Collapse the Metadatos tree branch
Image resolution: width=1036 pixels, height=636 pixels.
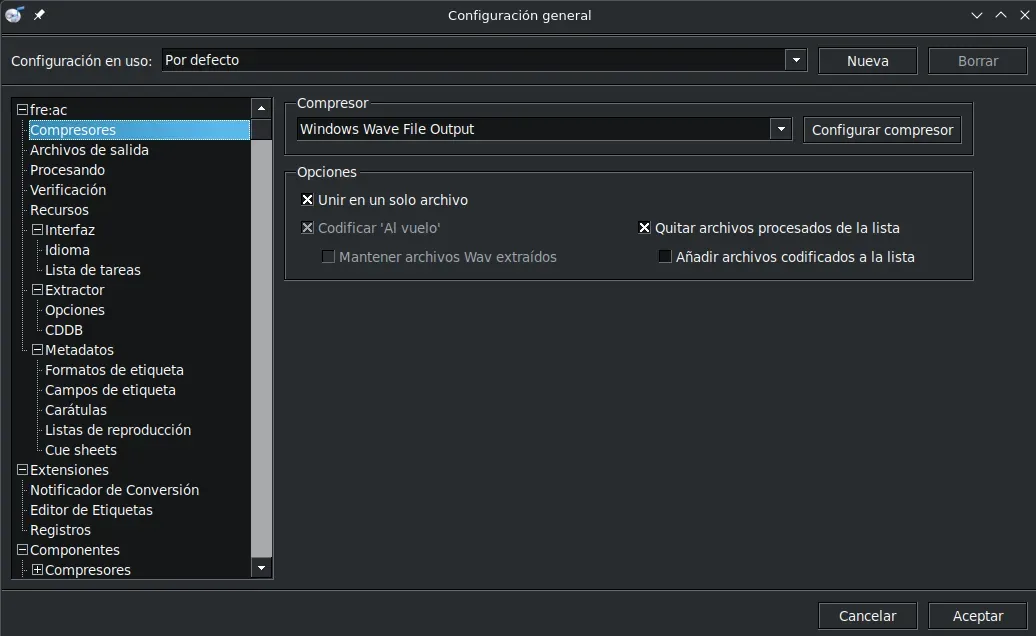36,349
